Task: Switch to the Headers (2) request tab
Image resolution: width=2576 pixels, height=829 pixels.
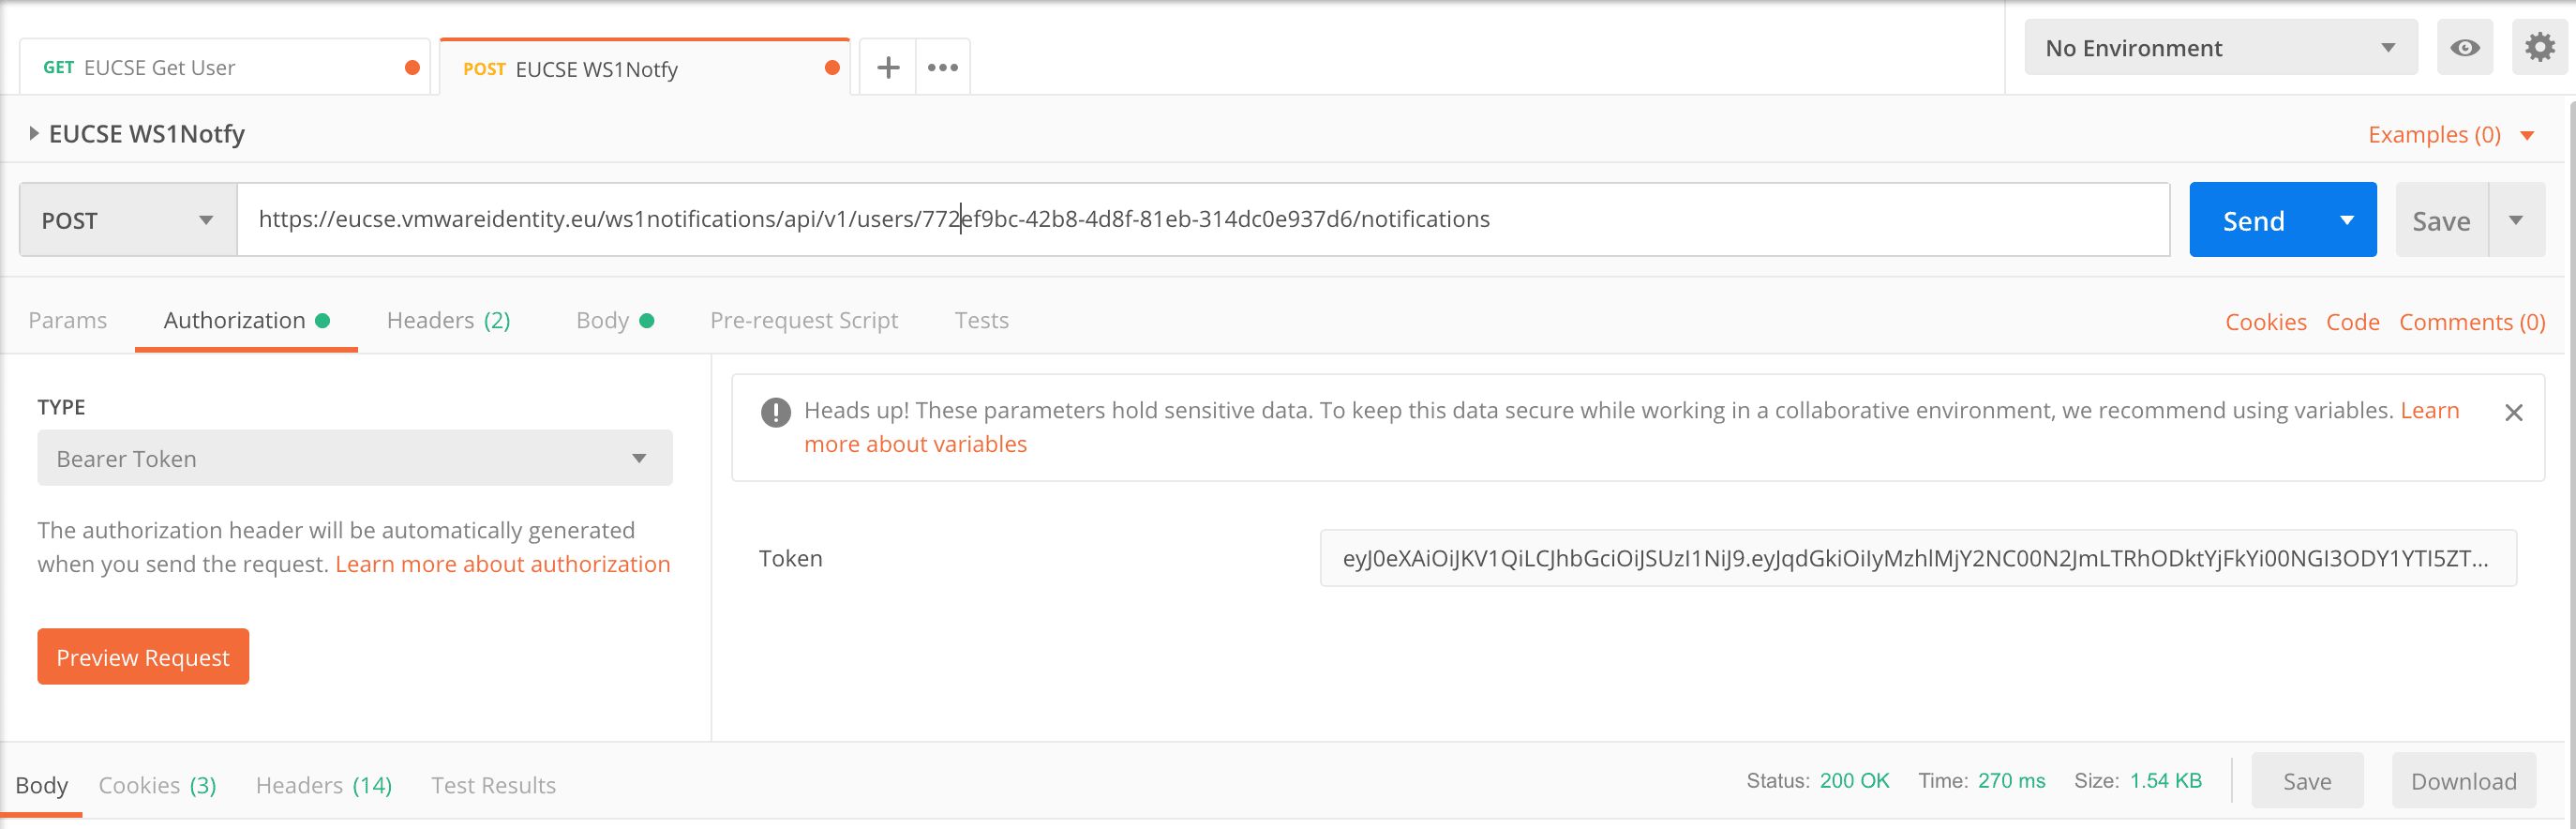Action: tap(448, 320)
